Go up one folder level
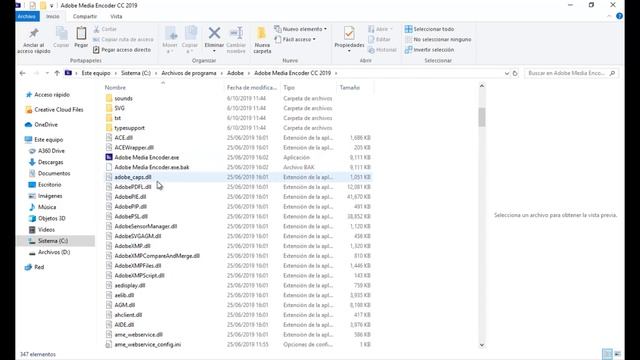Screen dimensions: 640x360 (57, 73)
